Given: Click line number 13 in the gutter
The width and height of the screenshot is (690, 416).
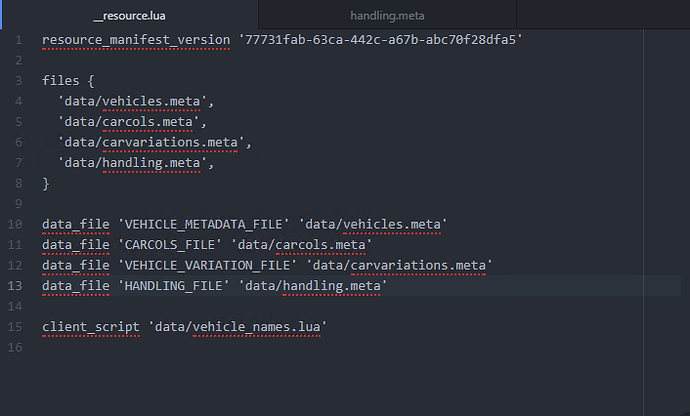Looking at the screenshot, I should tap(16, 286).
